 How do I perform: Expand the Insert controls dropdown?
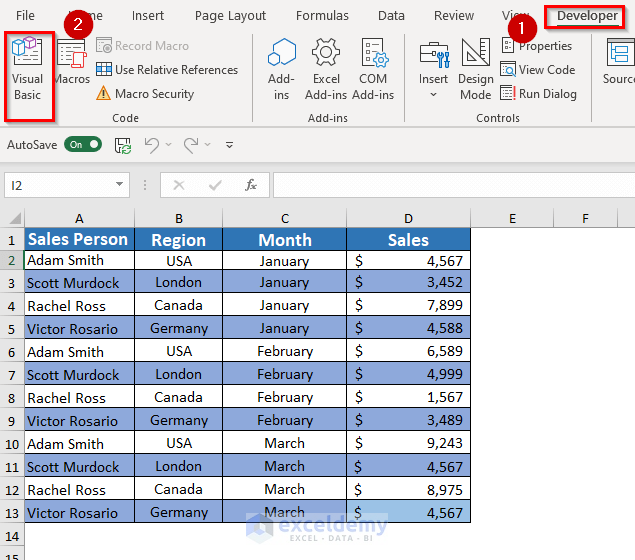tap(433, 95)
